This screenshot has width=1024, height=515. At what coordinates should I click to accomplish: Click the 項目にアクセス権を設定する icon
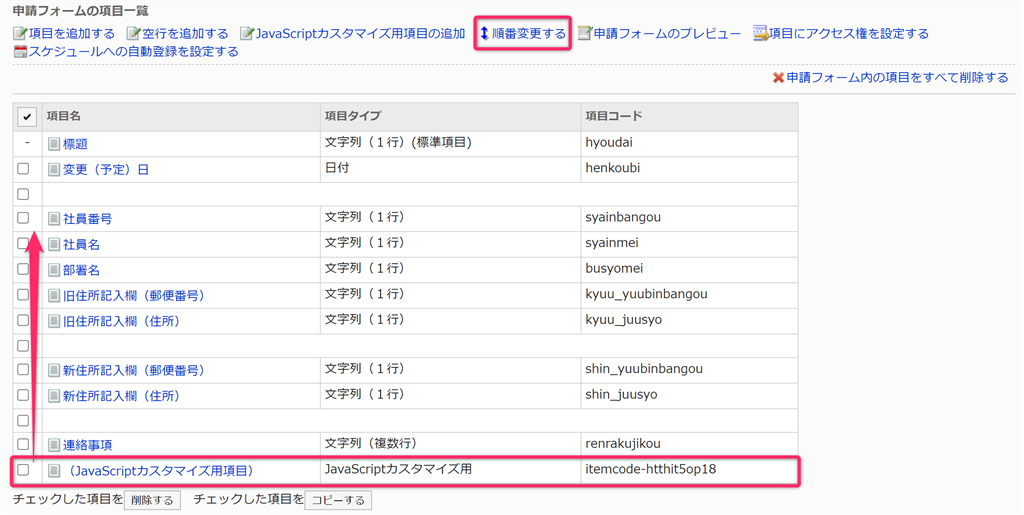[760, 33]
